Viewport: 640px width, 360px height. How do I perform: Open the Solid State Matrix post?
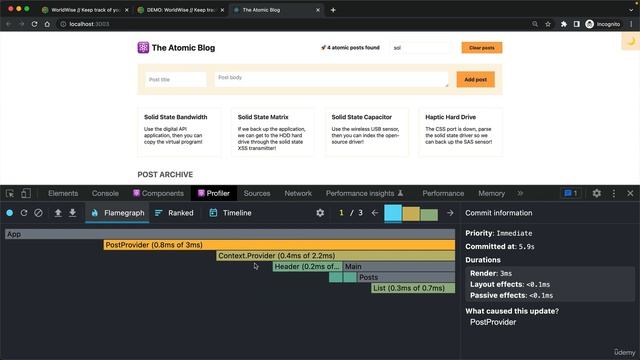pyautogui.click(x=273, y=132)
